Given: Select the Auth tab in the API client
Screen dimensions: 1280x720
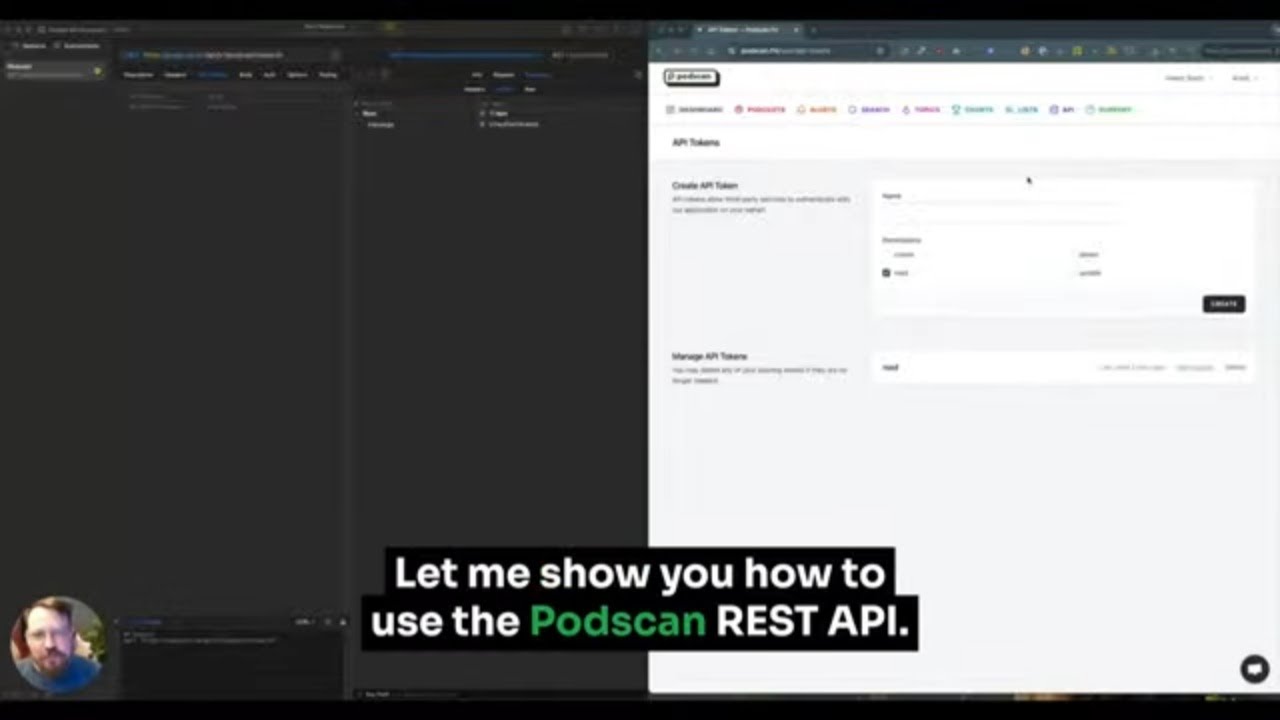Looking at the screenshot, I should click(269, 75).
